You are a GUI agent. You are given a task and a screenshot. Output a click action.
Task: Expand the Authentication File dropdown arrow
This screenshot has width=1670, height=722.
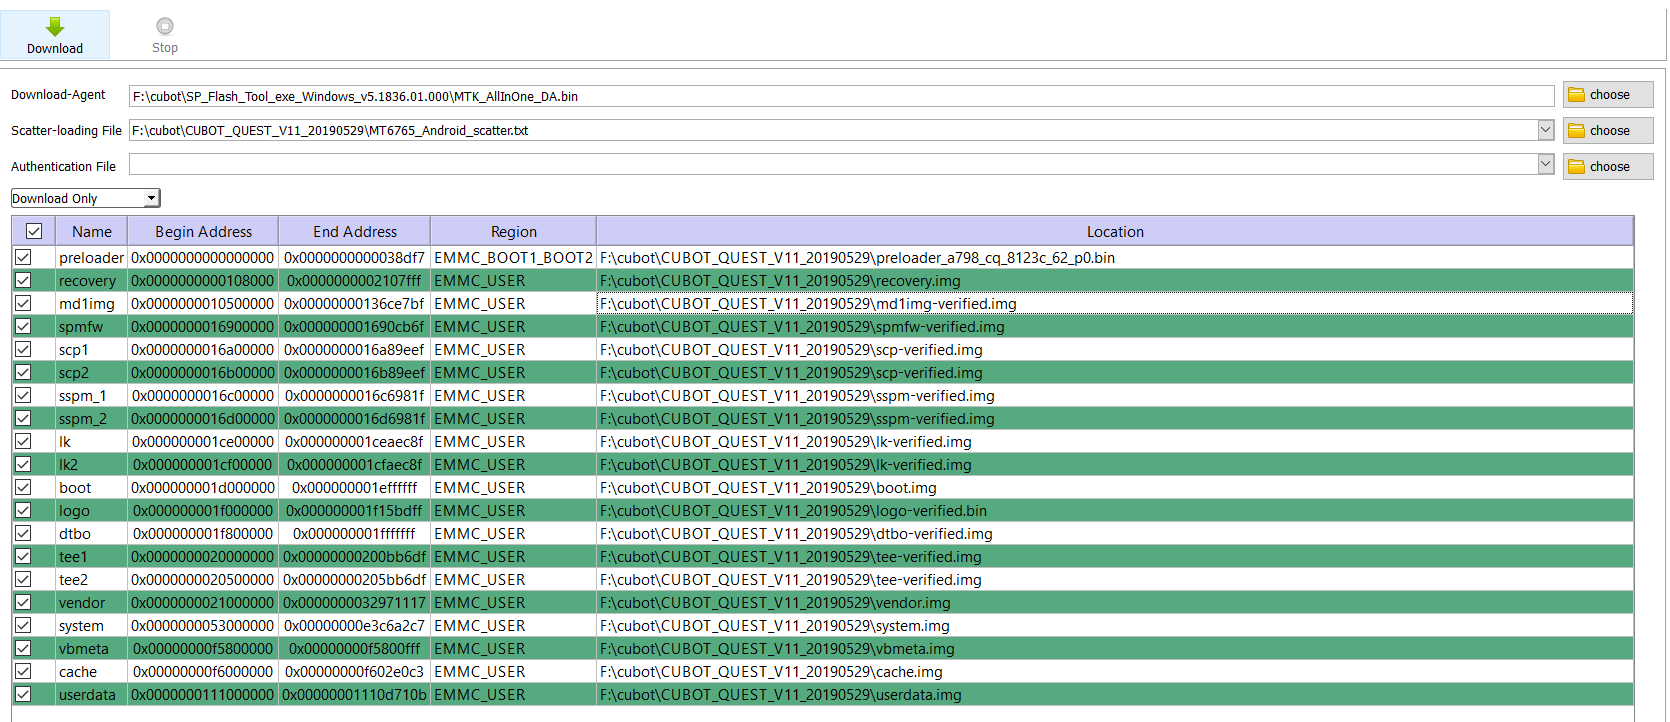1545,164
